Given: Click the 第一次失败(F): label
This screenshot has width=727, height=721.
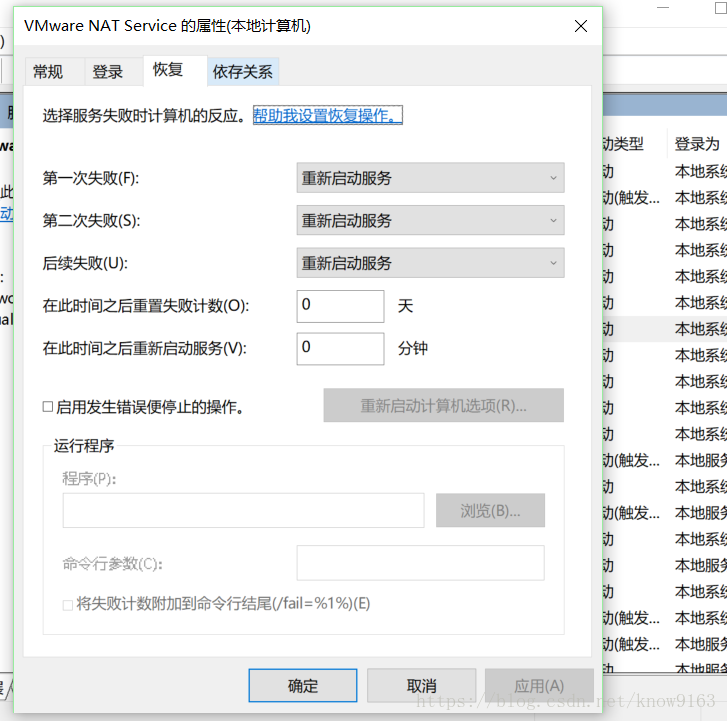Looking at the screenshot, I should click(91, 178).
